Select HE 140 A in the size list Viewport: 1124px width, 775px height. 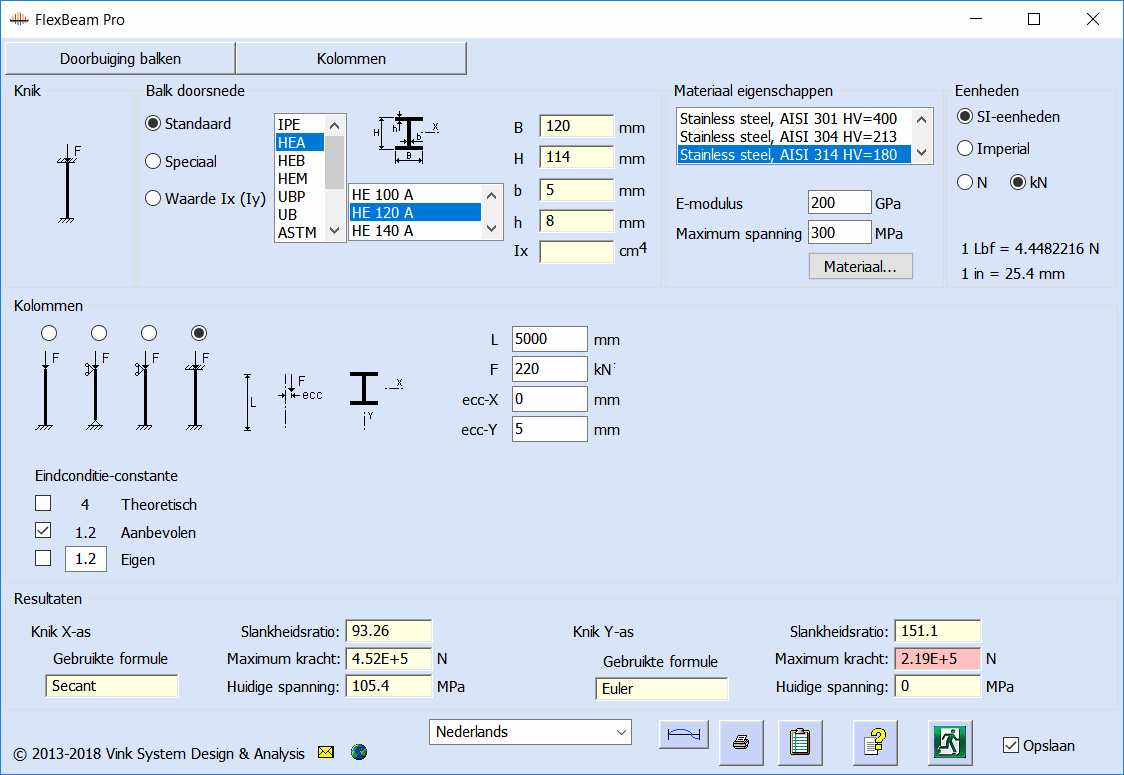coord(415,231)
